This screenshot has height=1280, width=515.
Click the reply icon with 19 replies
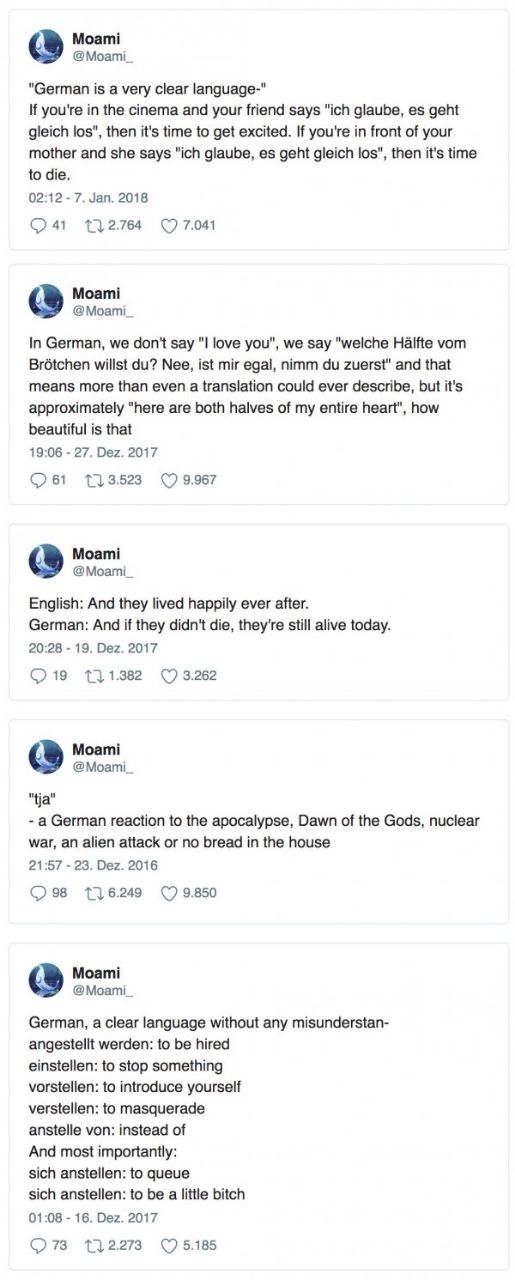click(38, 675)
